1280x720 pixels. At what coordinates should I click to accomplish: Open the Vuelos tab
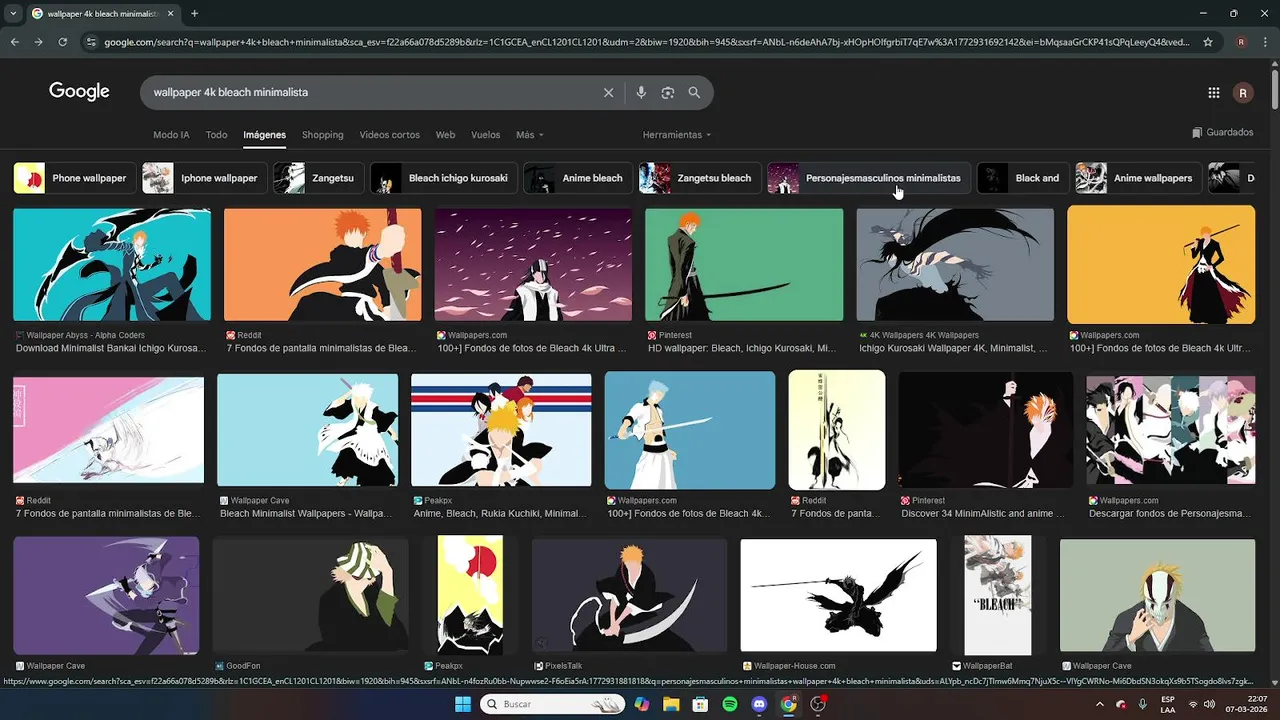[485, 135]
